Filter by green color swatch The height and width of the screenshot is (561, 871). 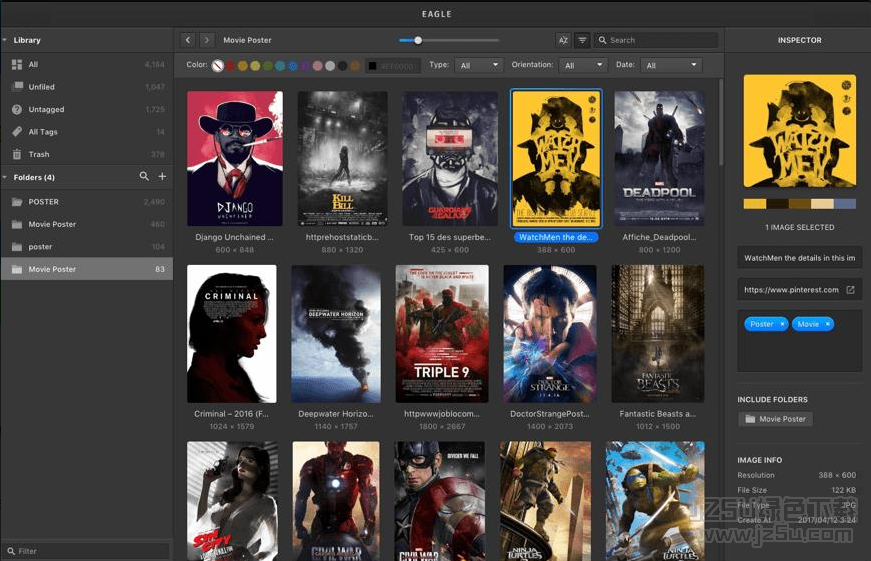pos(268,66)
